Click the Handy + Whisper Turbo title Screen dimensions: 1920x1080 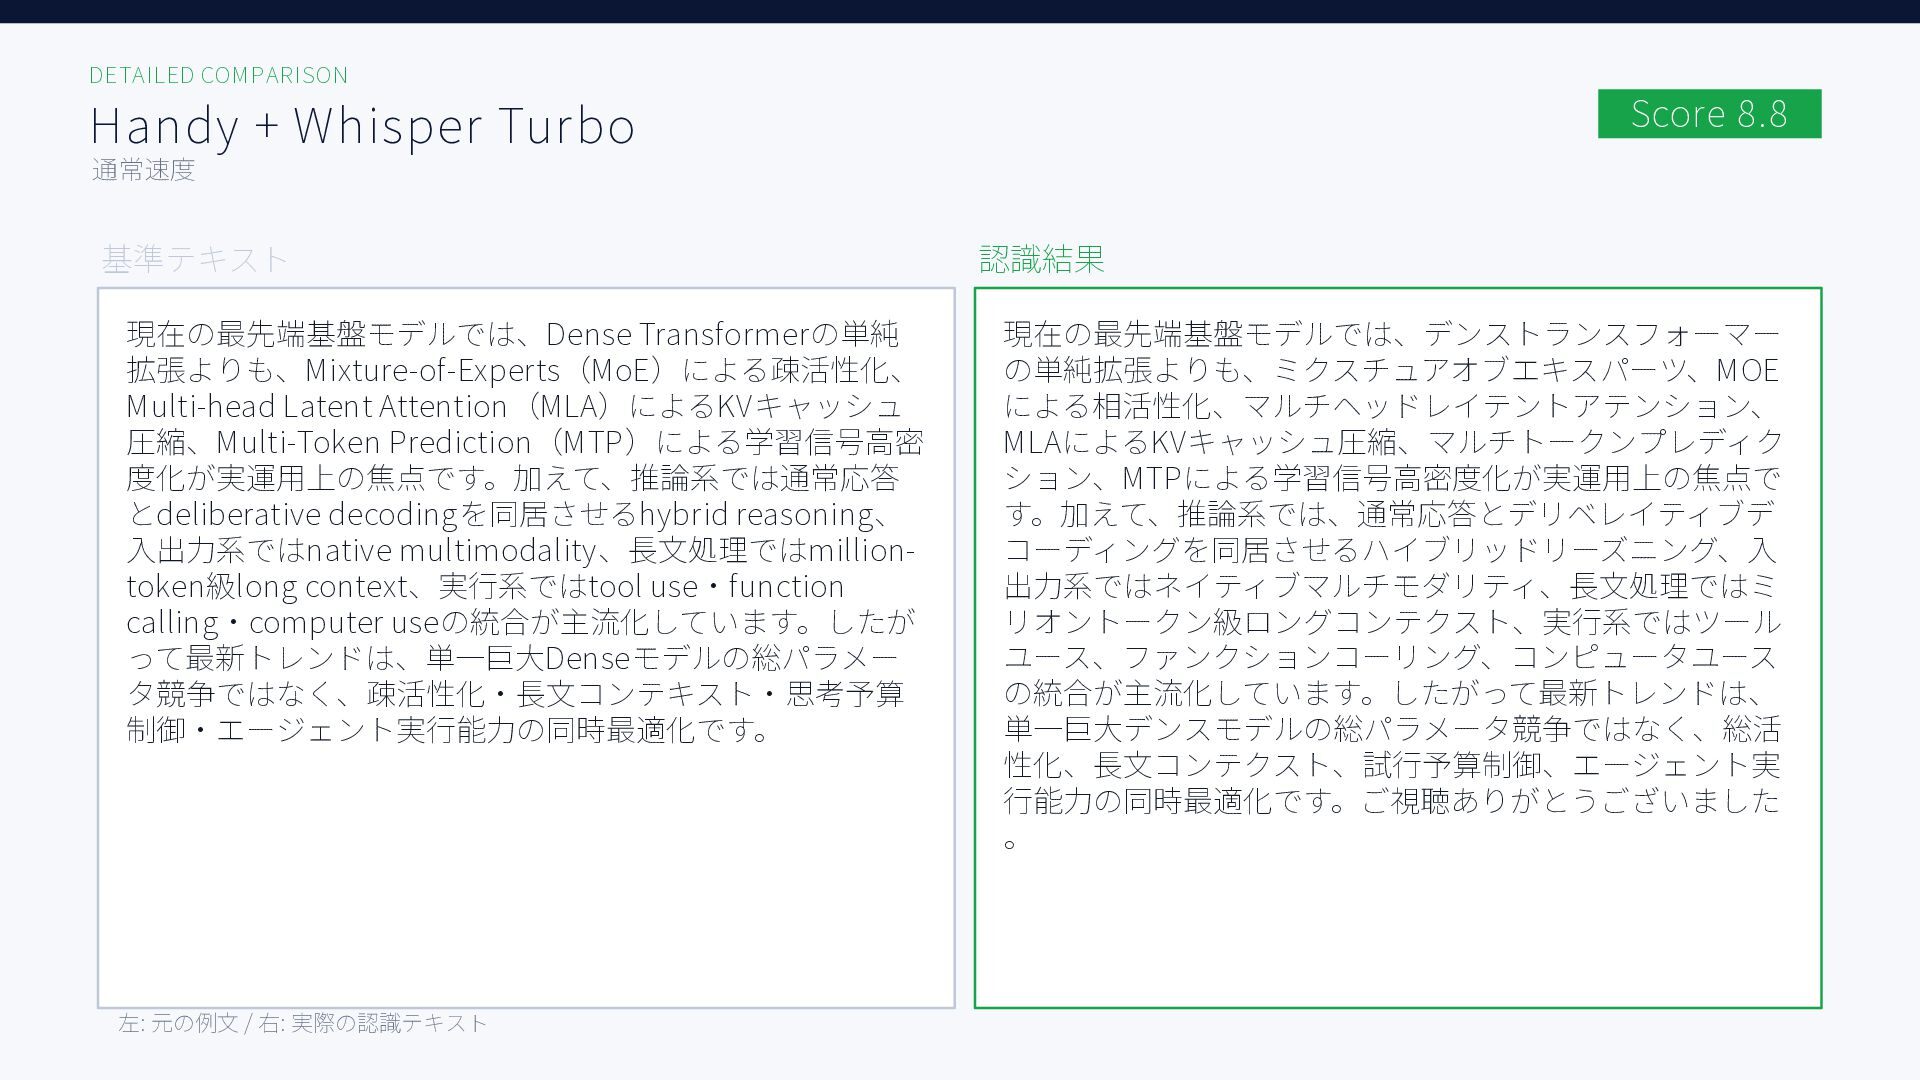362,126
